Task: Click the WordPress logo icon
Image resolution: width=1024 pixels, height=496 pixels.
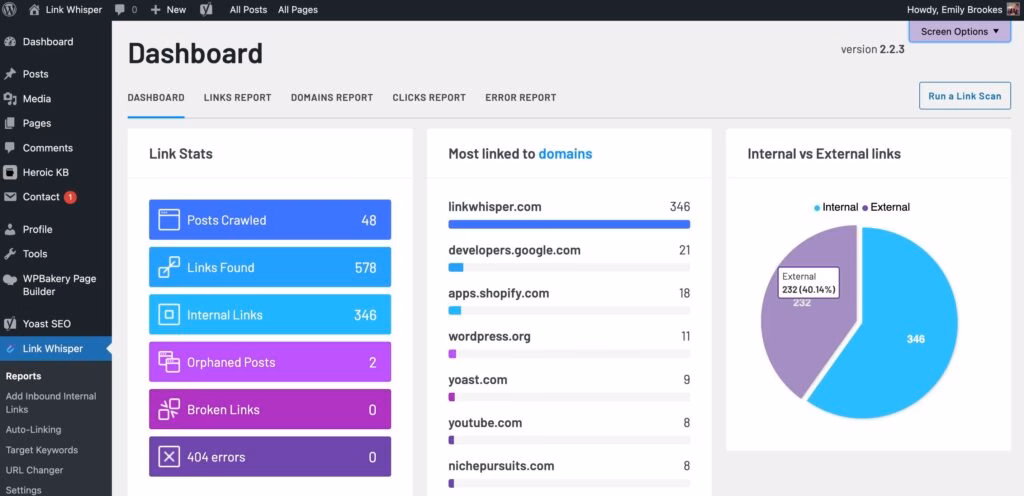Action: 10,9
